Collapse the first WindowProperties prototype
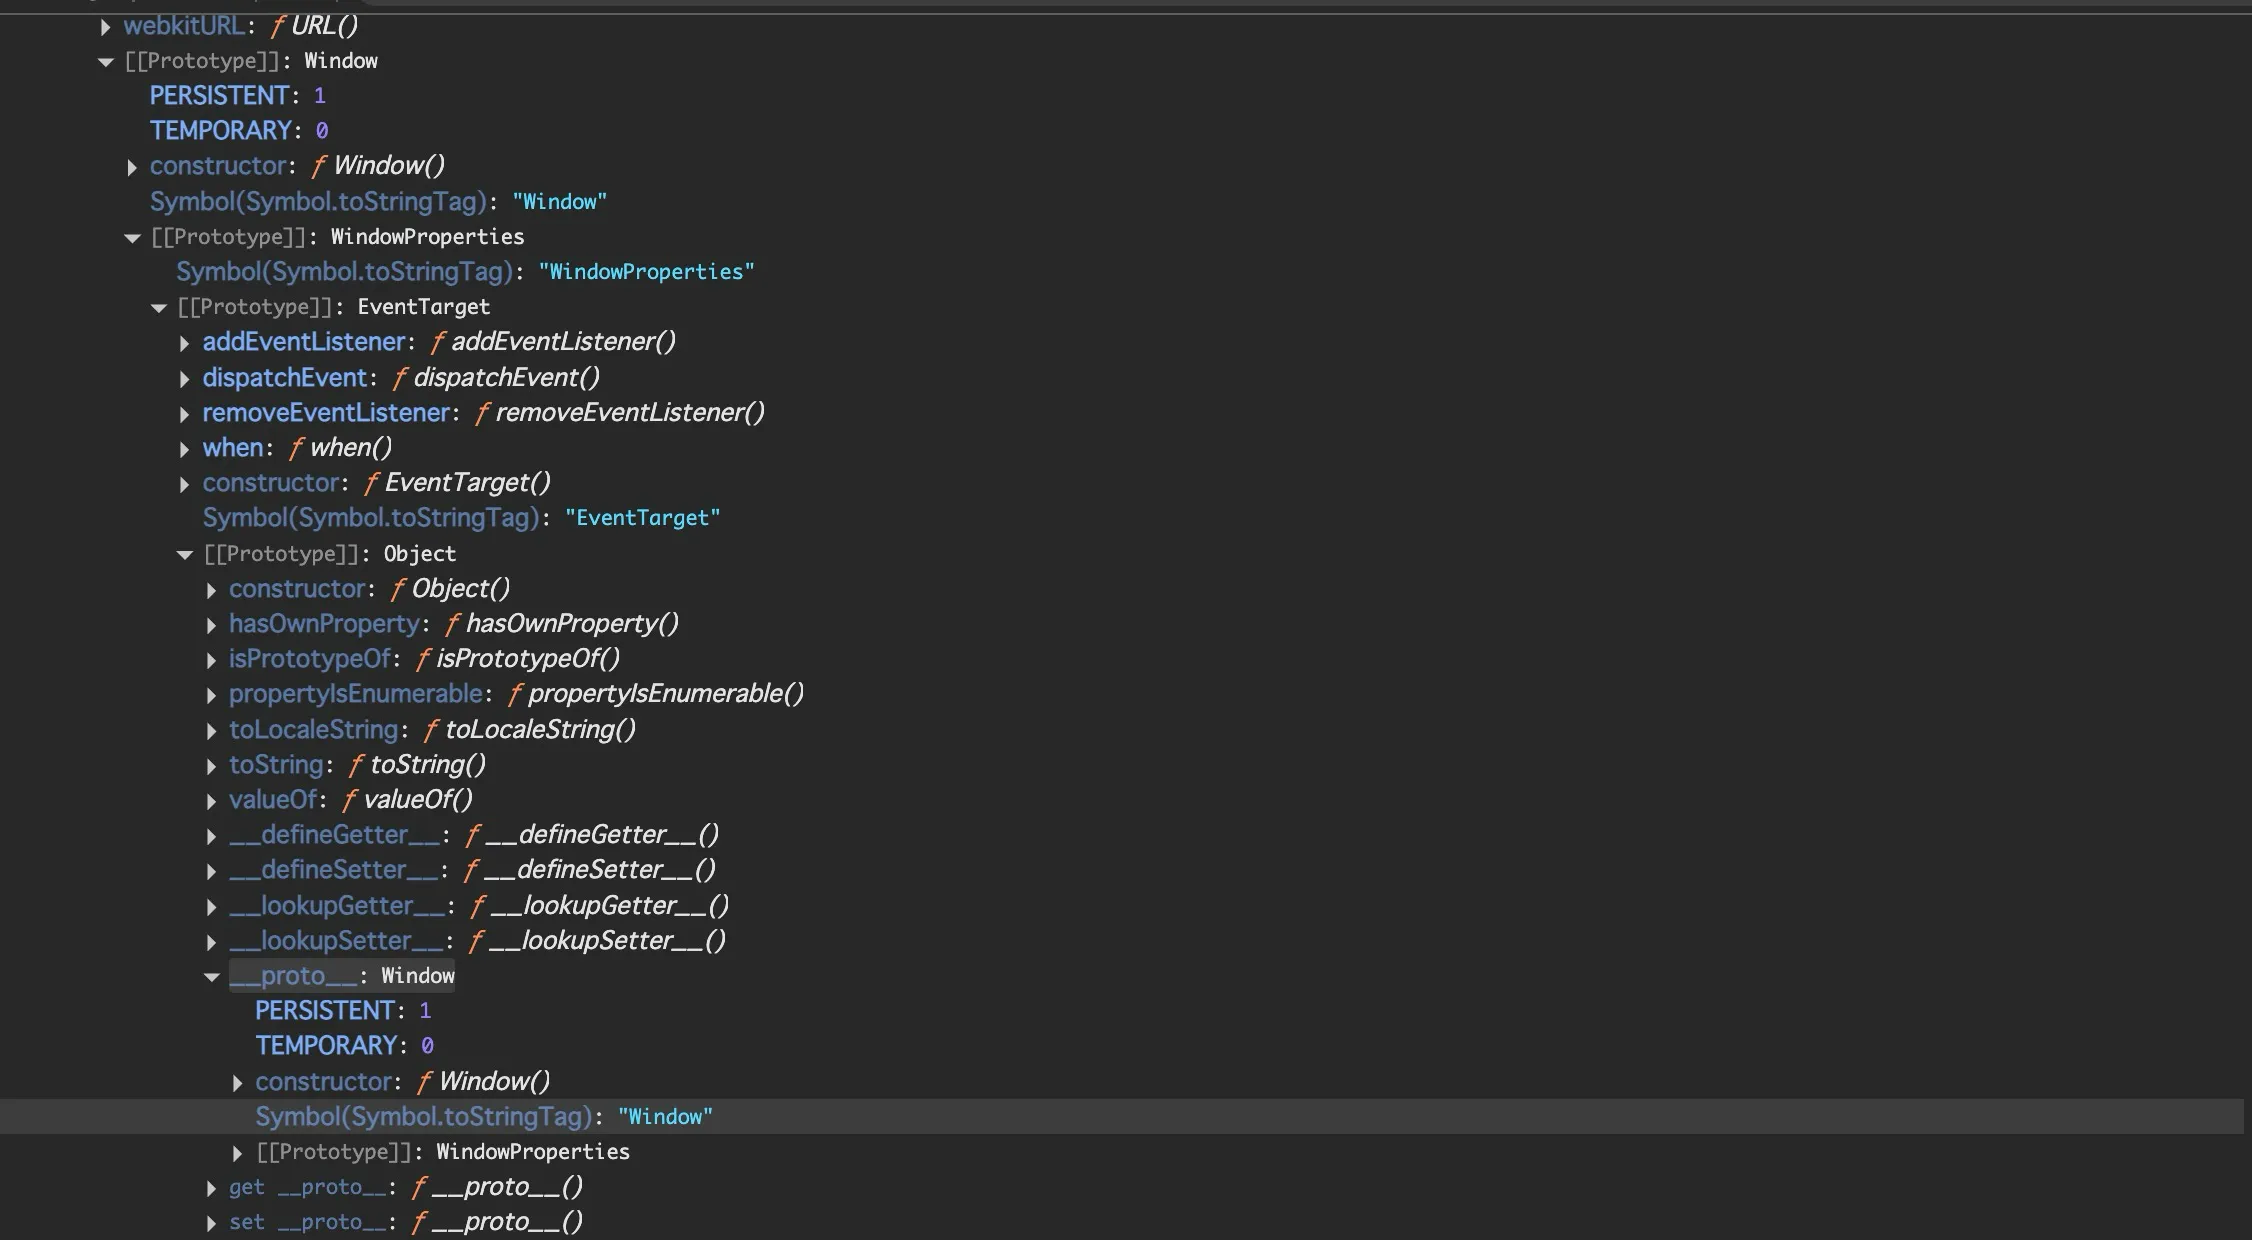 [x=132, y=238]
